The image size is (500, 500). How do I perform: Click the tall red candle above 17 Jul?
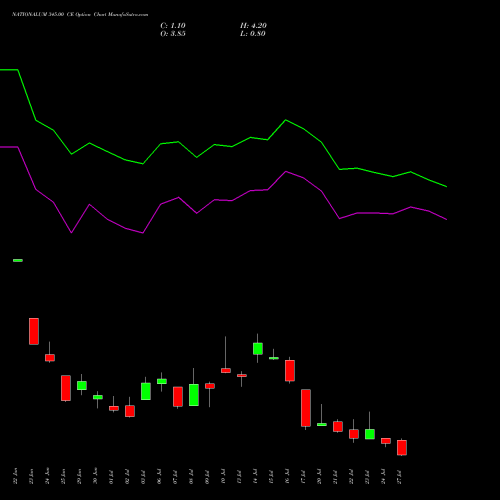306,408
